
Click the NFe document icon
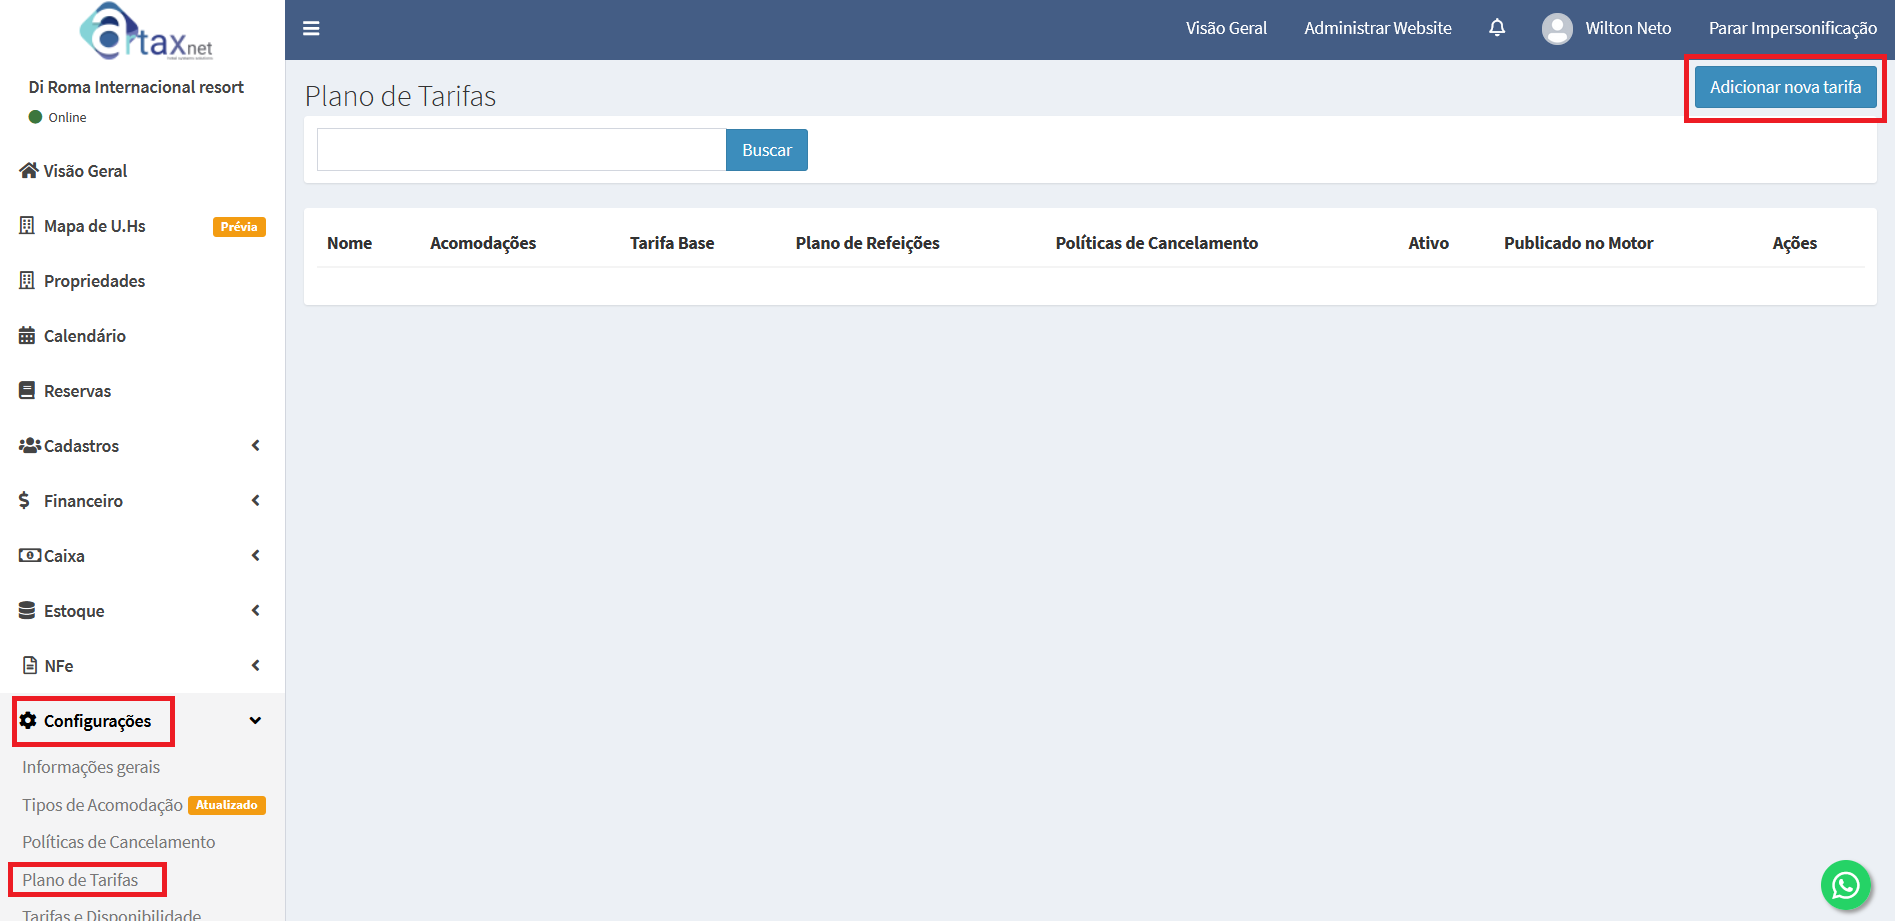pyautogui.click(x=30, y=665)
